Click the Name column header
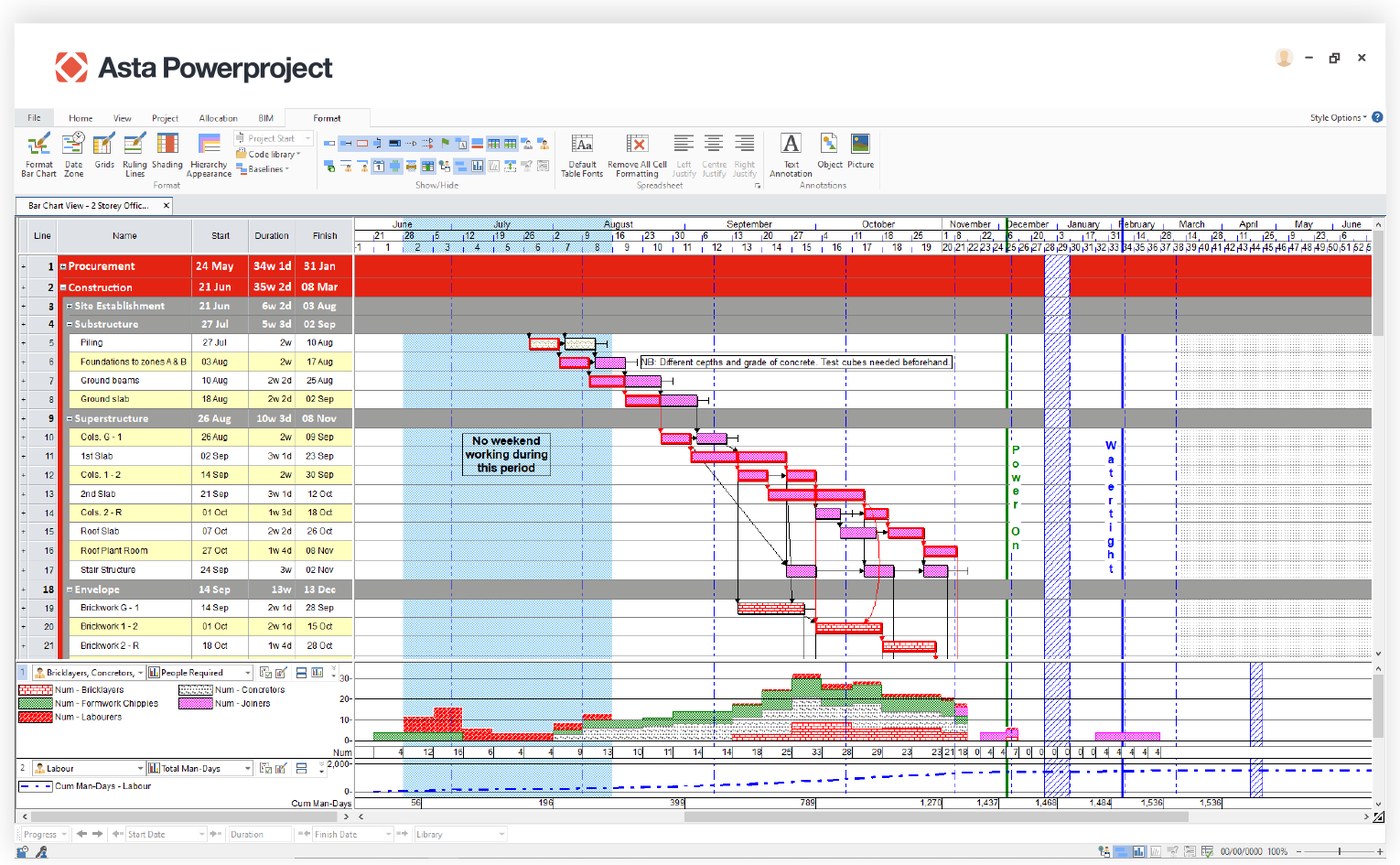Screen dimensions: 1400x865 tap(124, 236)
